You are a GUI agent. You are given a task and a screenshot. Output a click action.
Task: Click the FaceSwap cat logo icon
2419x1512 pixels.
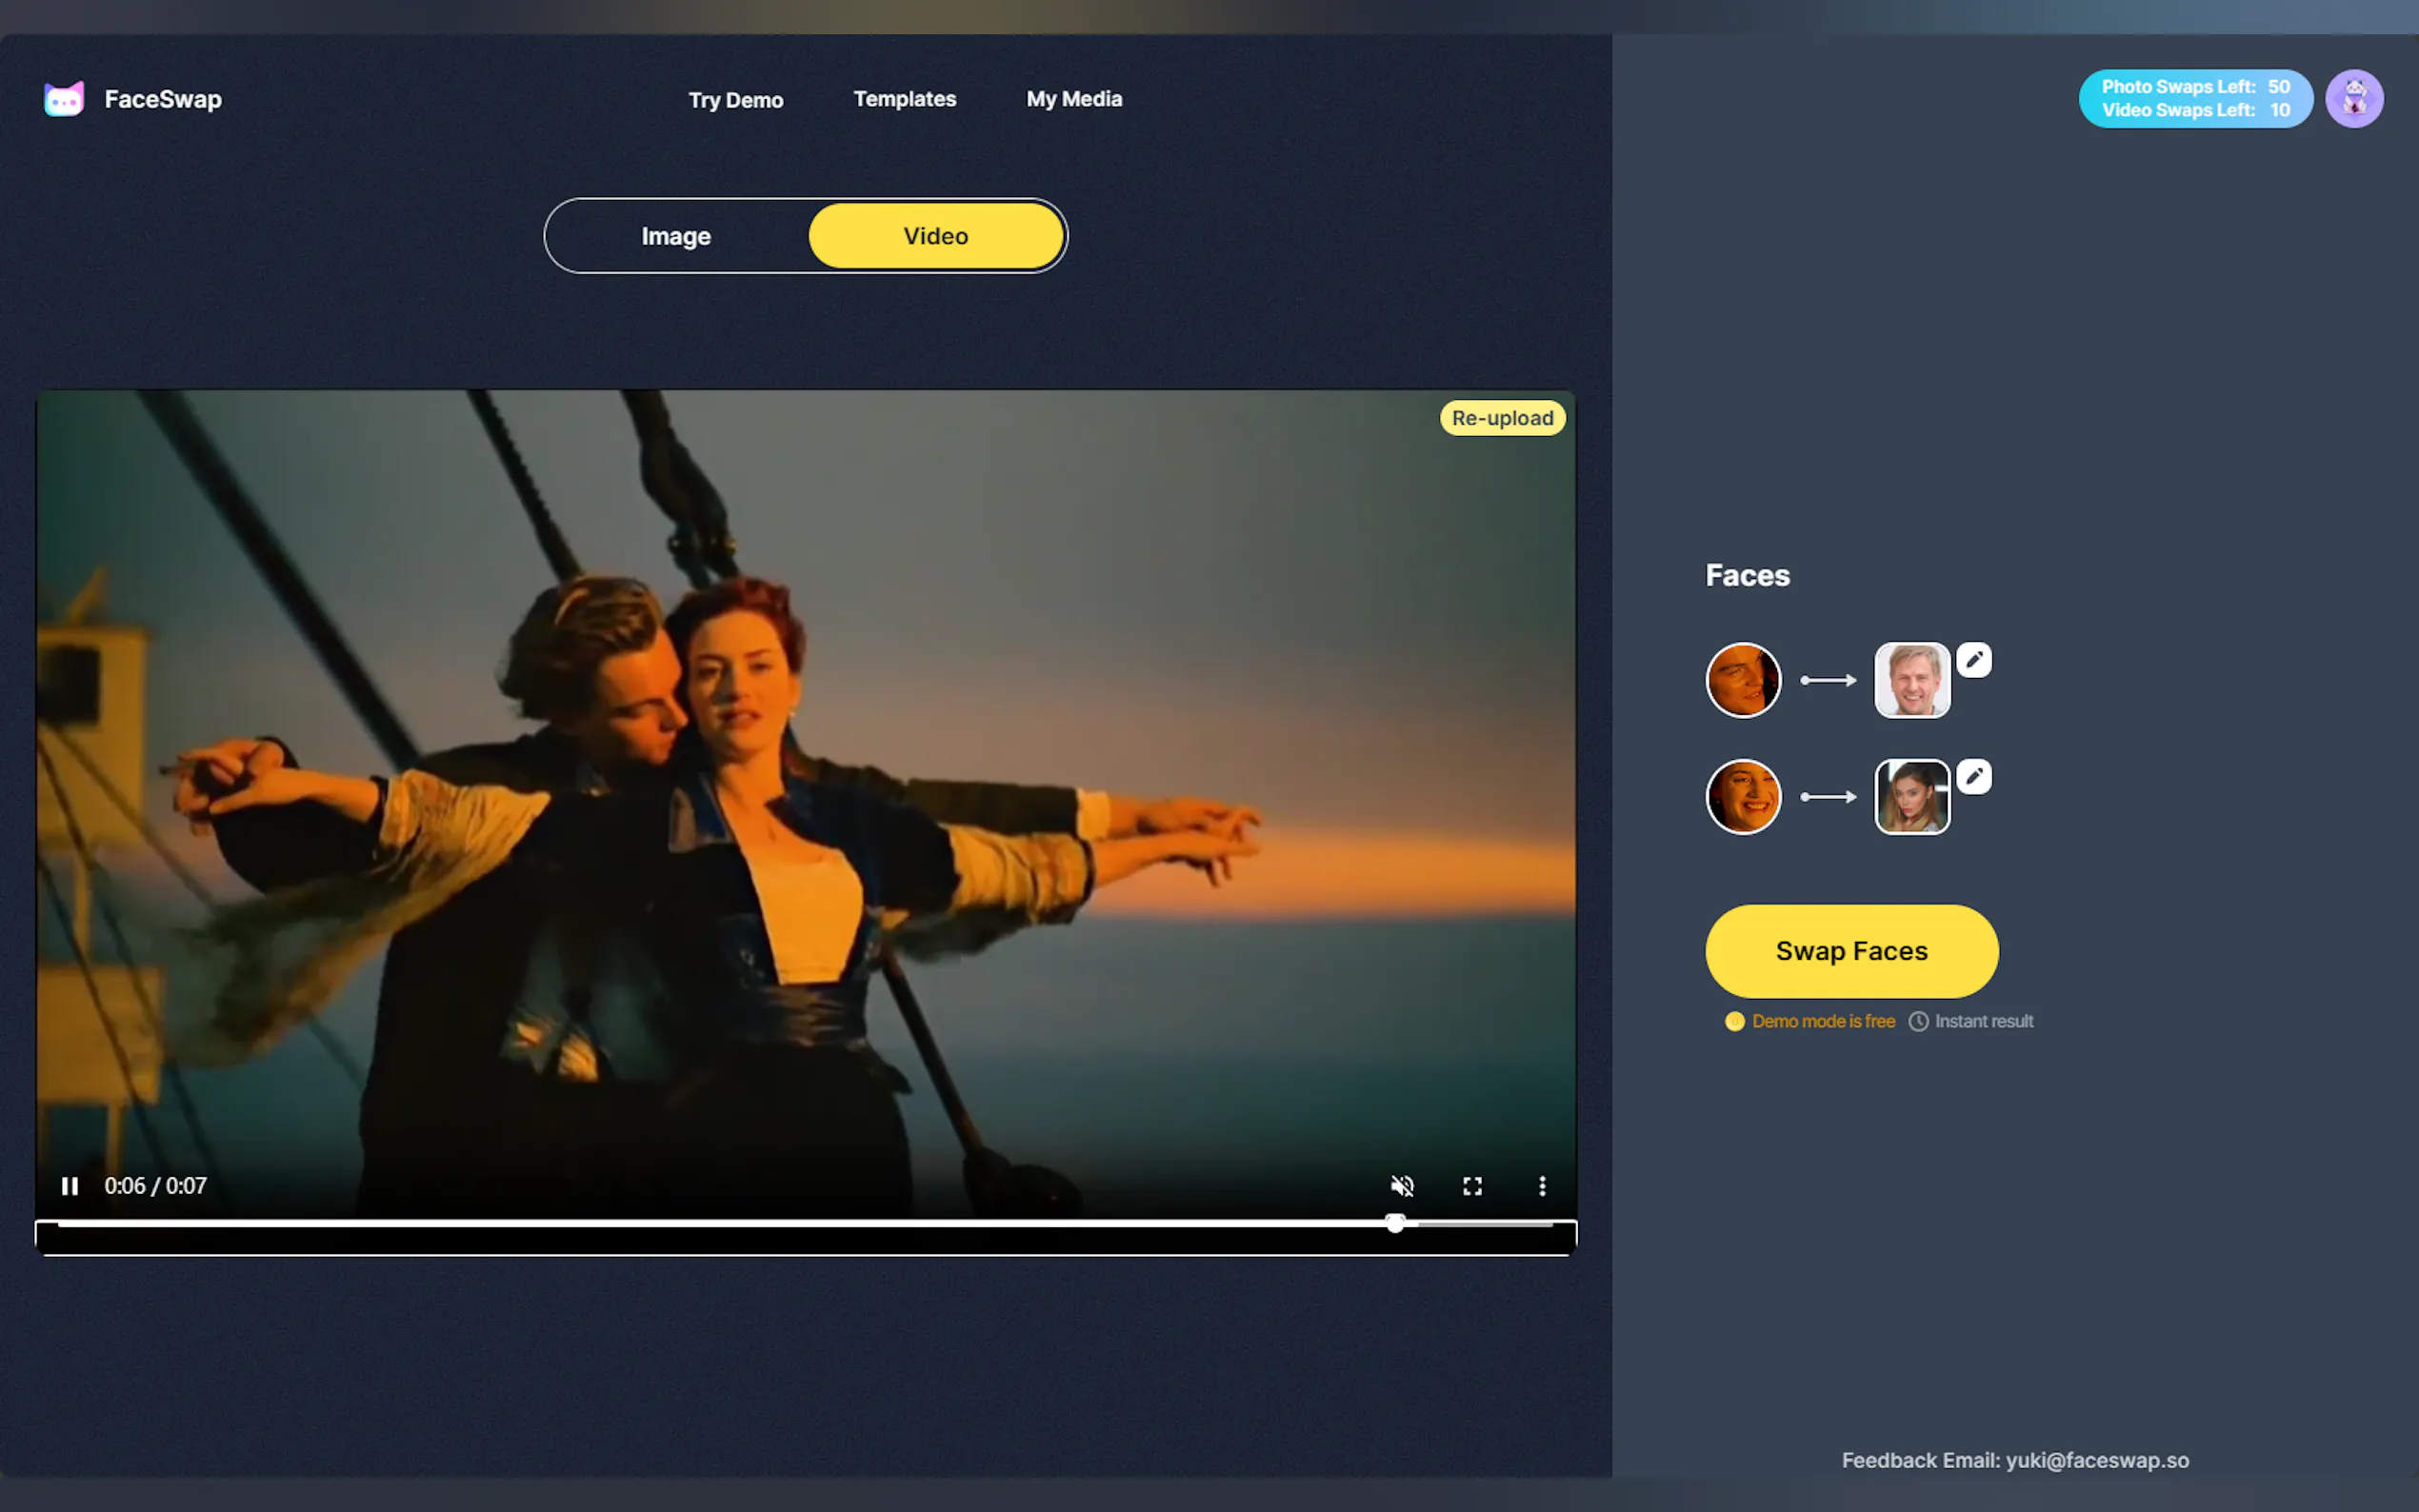(x=64, y=99)
